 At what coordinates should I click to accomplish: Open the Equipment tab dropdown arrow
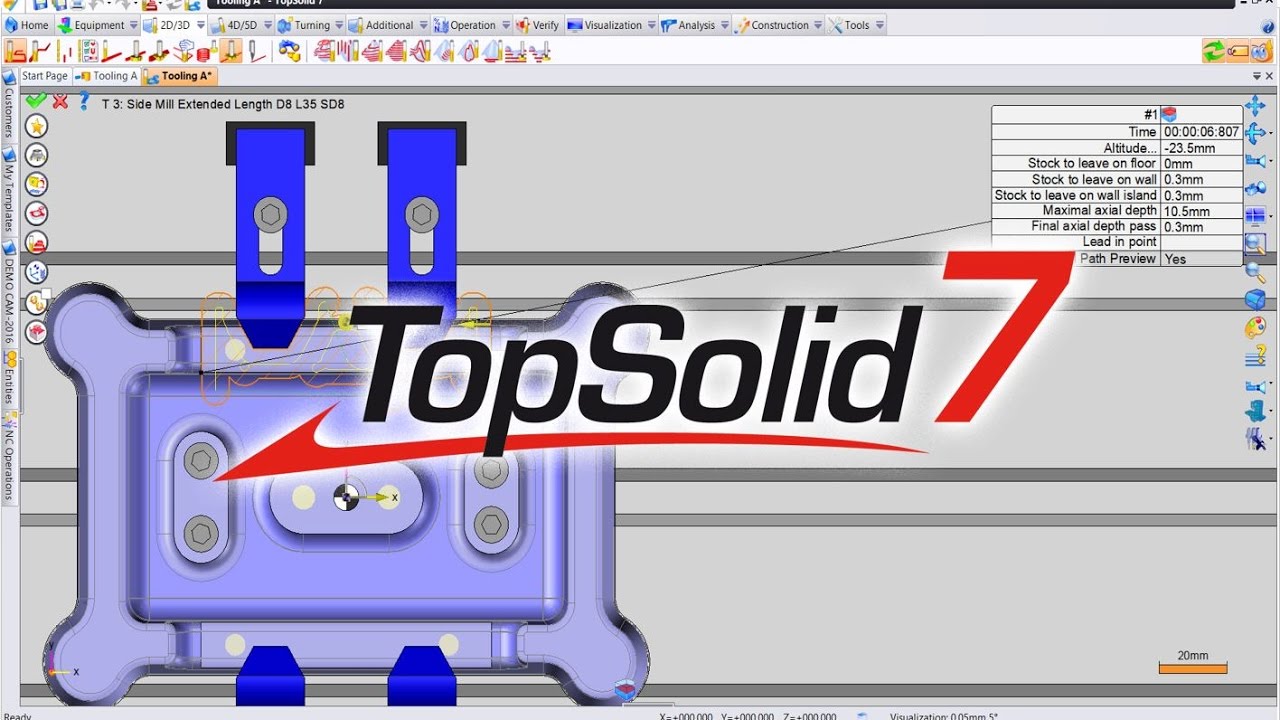pyautogui.click(x=133, y=25)
